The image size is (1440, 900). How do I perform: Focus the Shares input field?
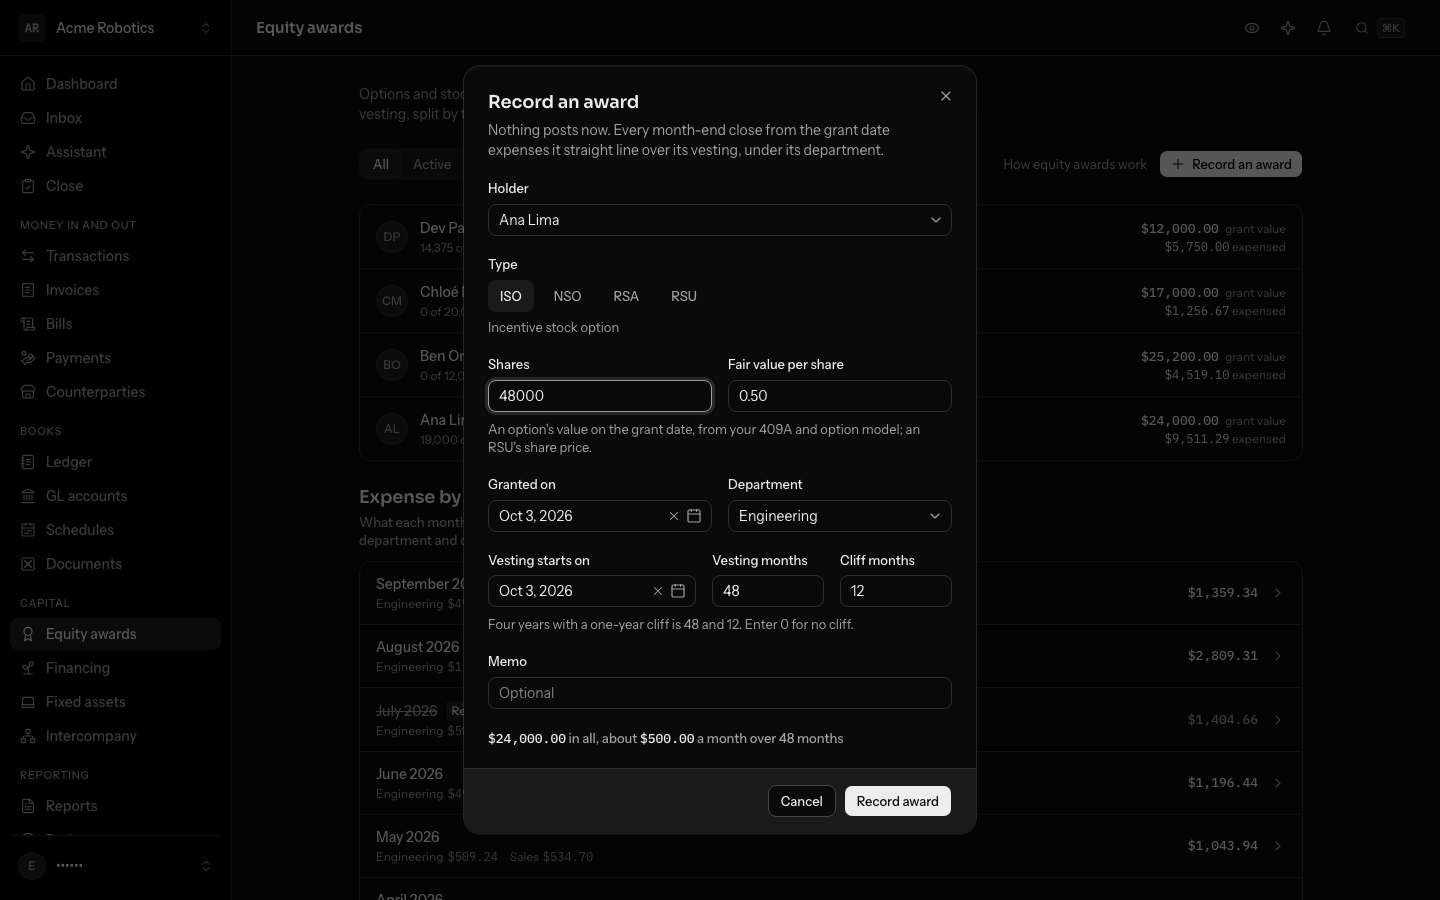click(600, 396)
